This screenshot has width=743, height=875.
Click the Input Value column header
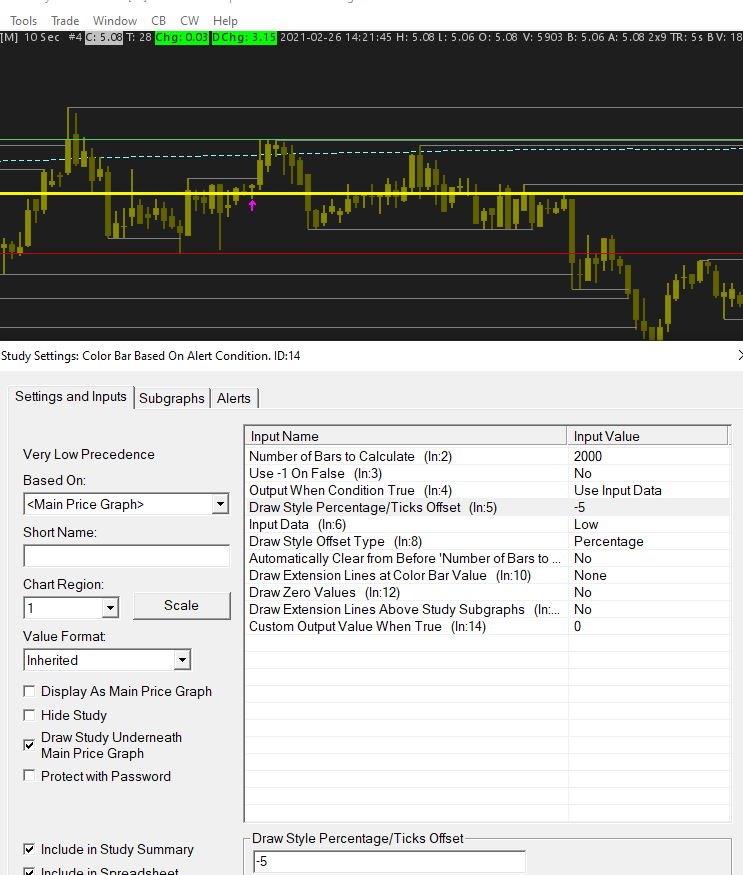(x=648, y=436)
